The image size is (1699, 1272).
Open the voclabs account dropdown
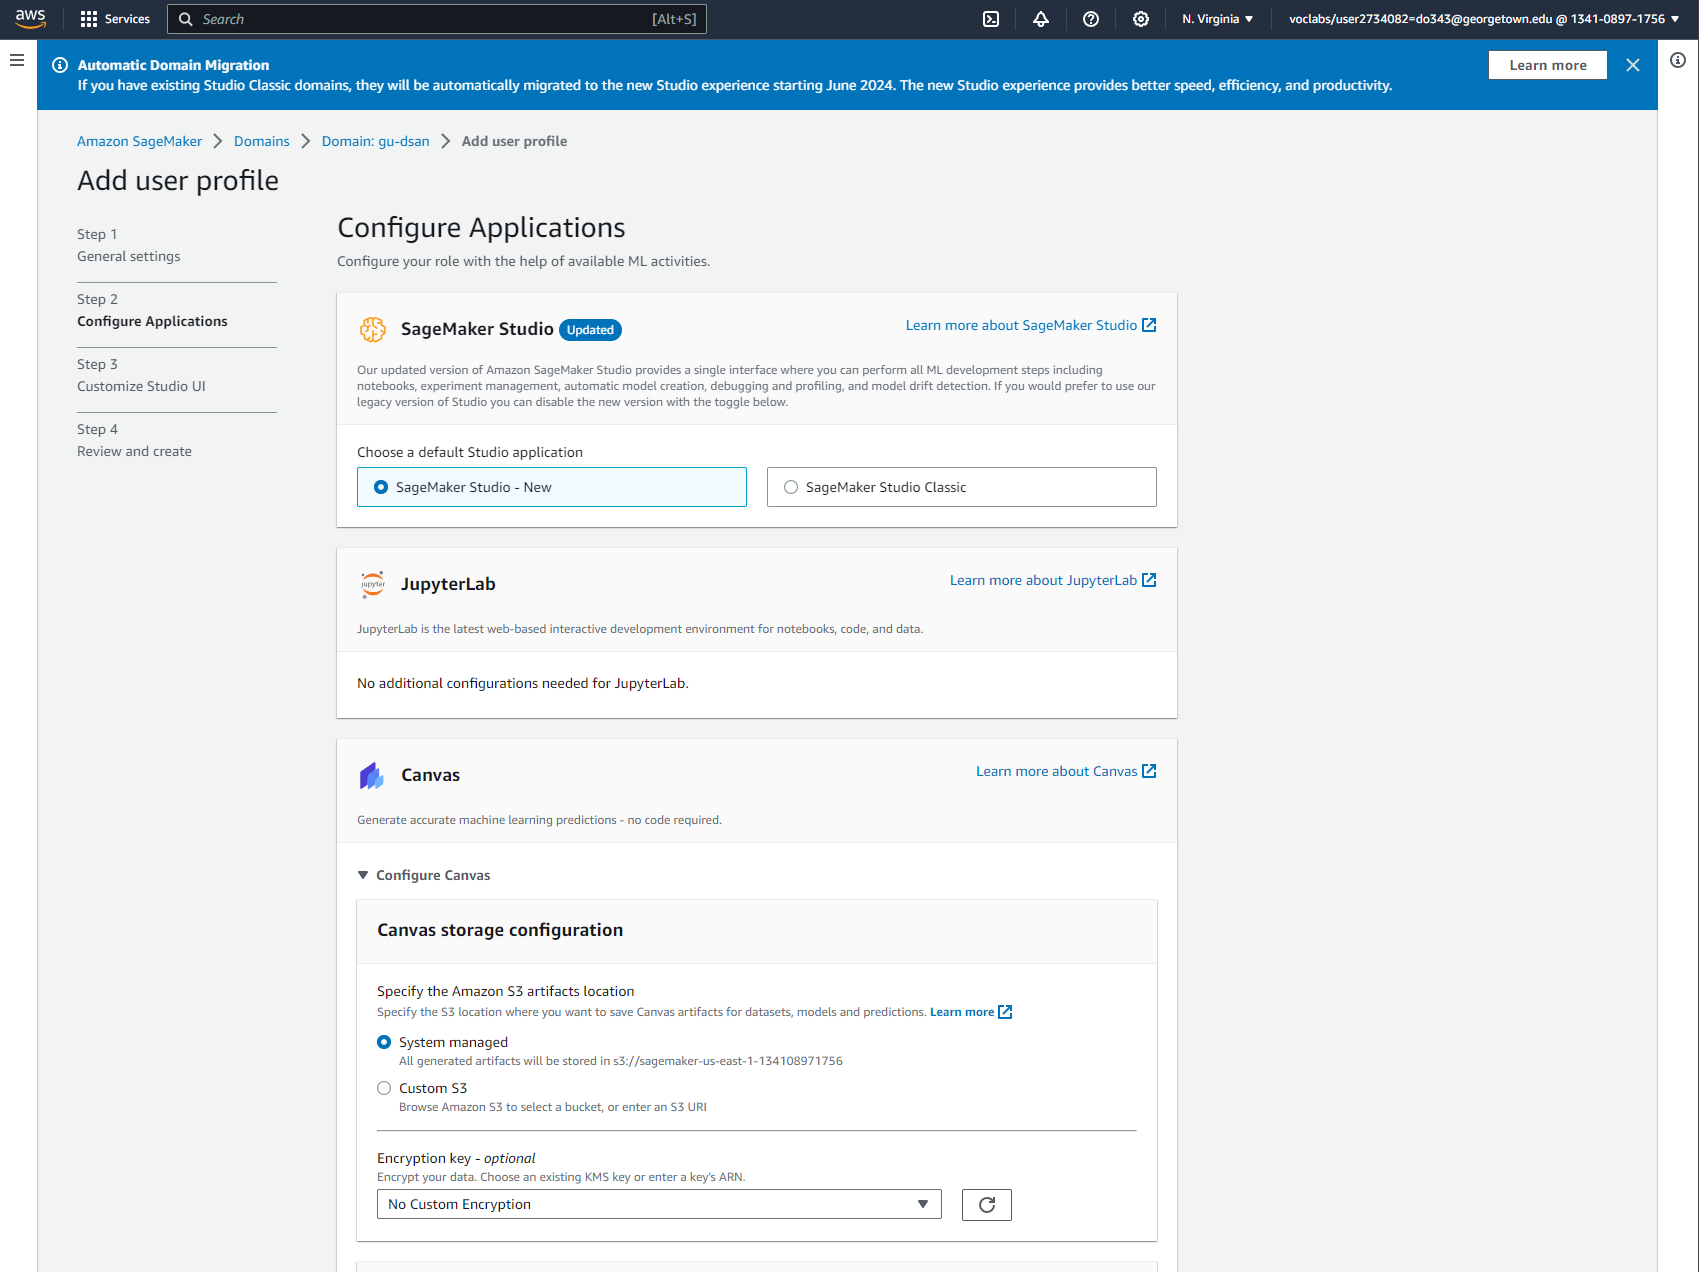pos(1484,19)
